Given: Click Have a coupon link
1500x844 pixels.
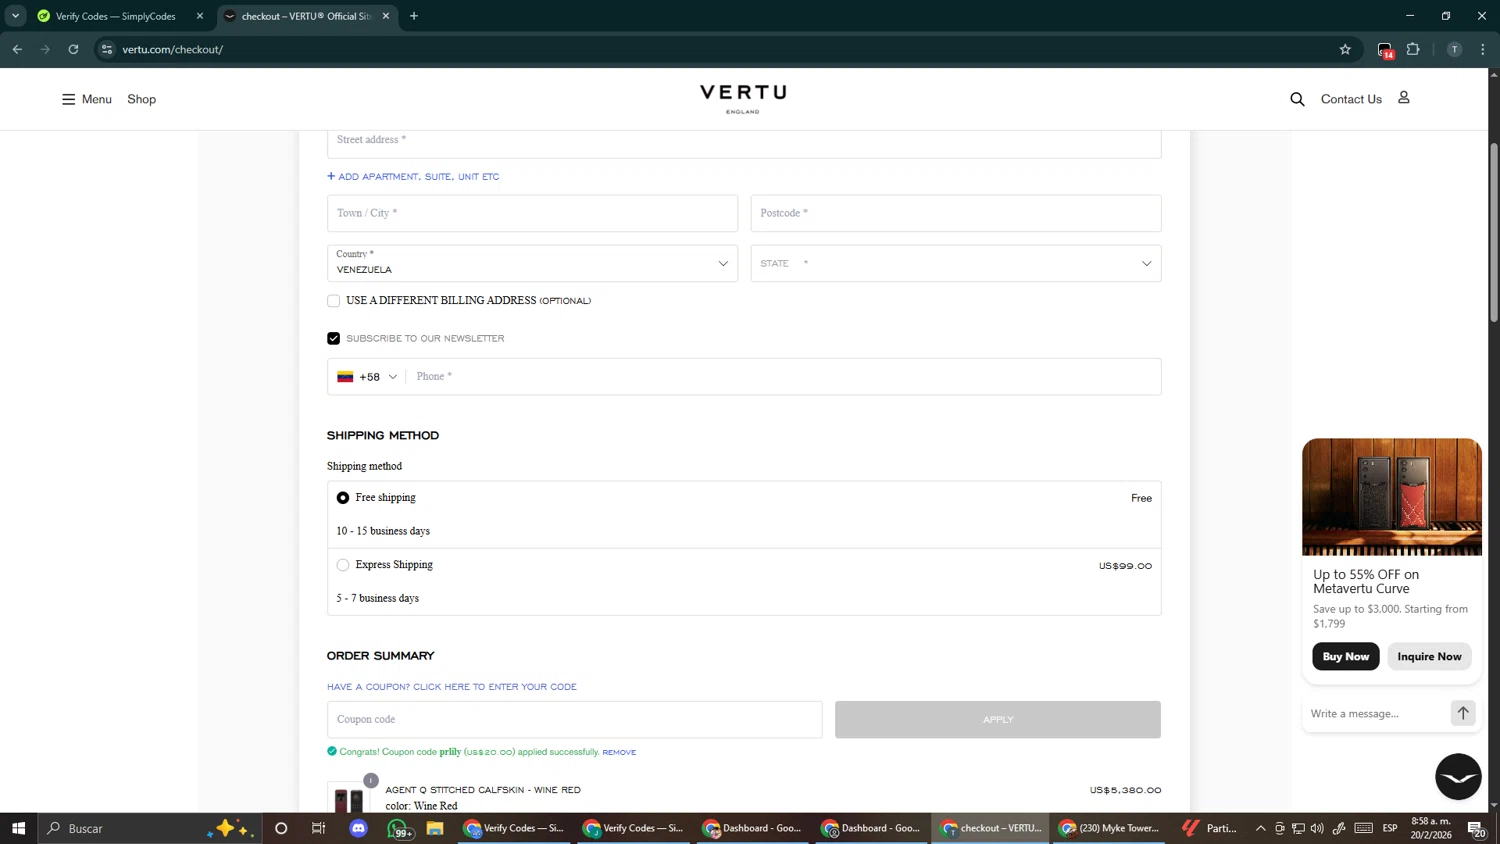Looking at the screenshot, I should 452,687.
